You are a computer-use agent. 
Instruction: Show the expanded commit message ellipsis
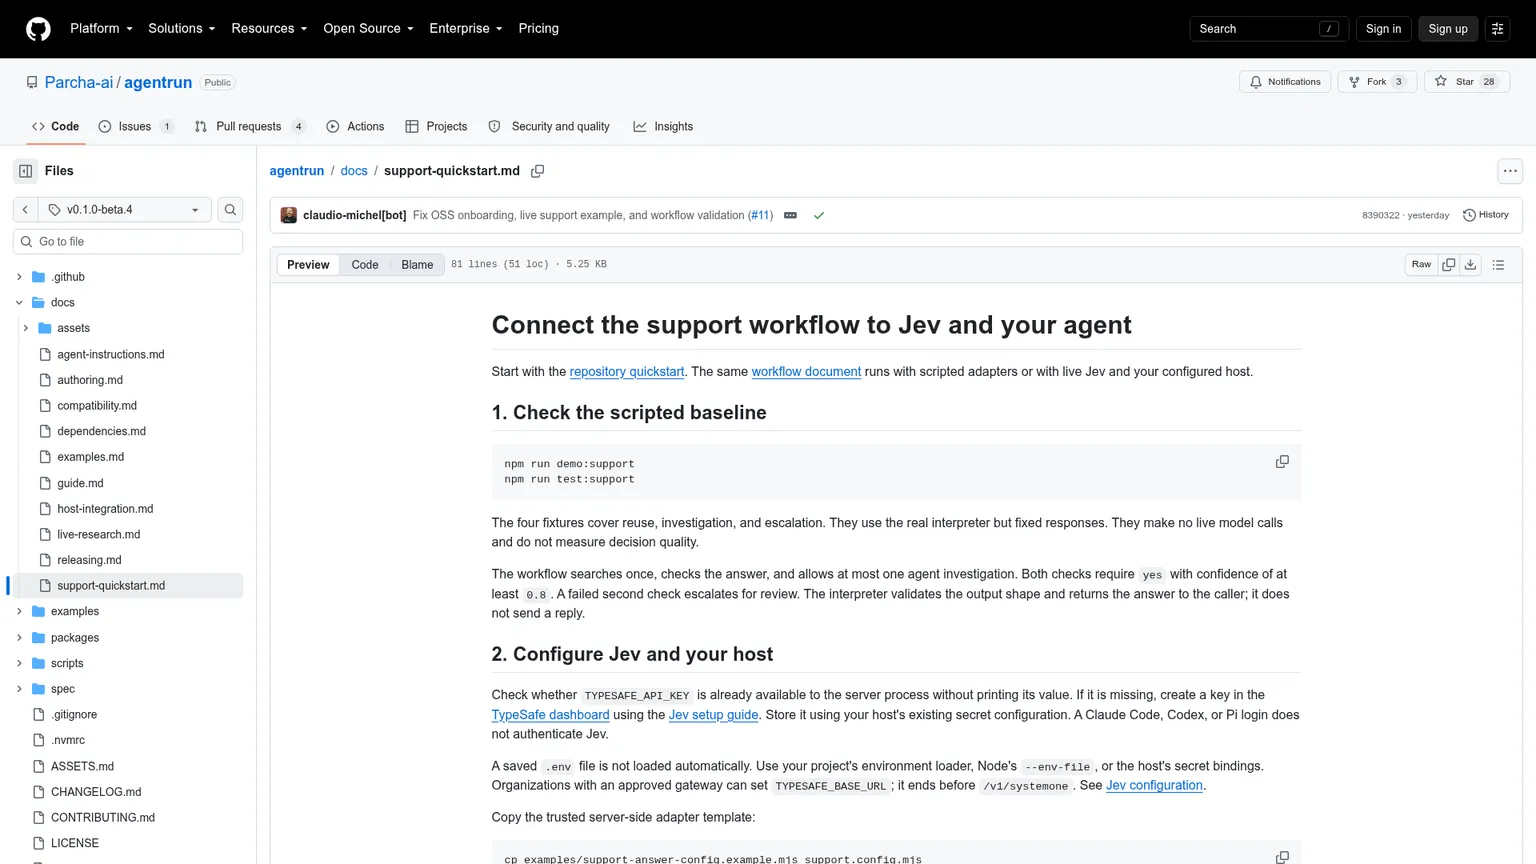[x=790, y=215]
